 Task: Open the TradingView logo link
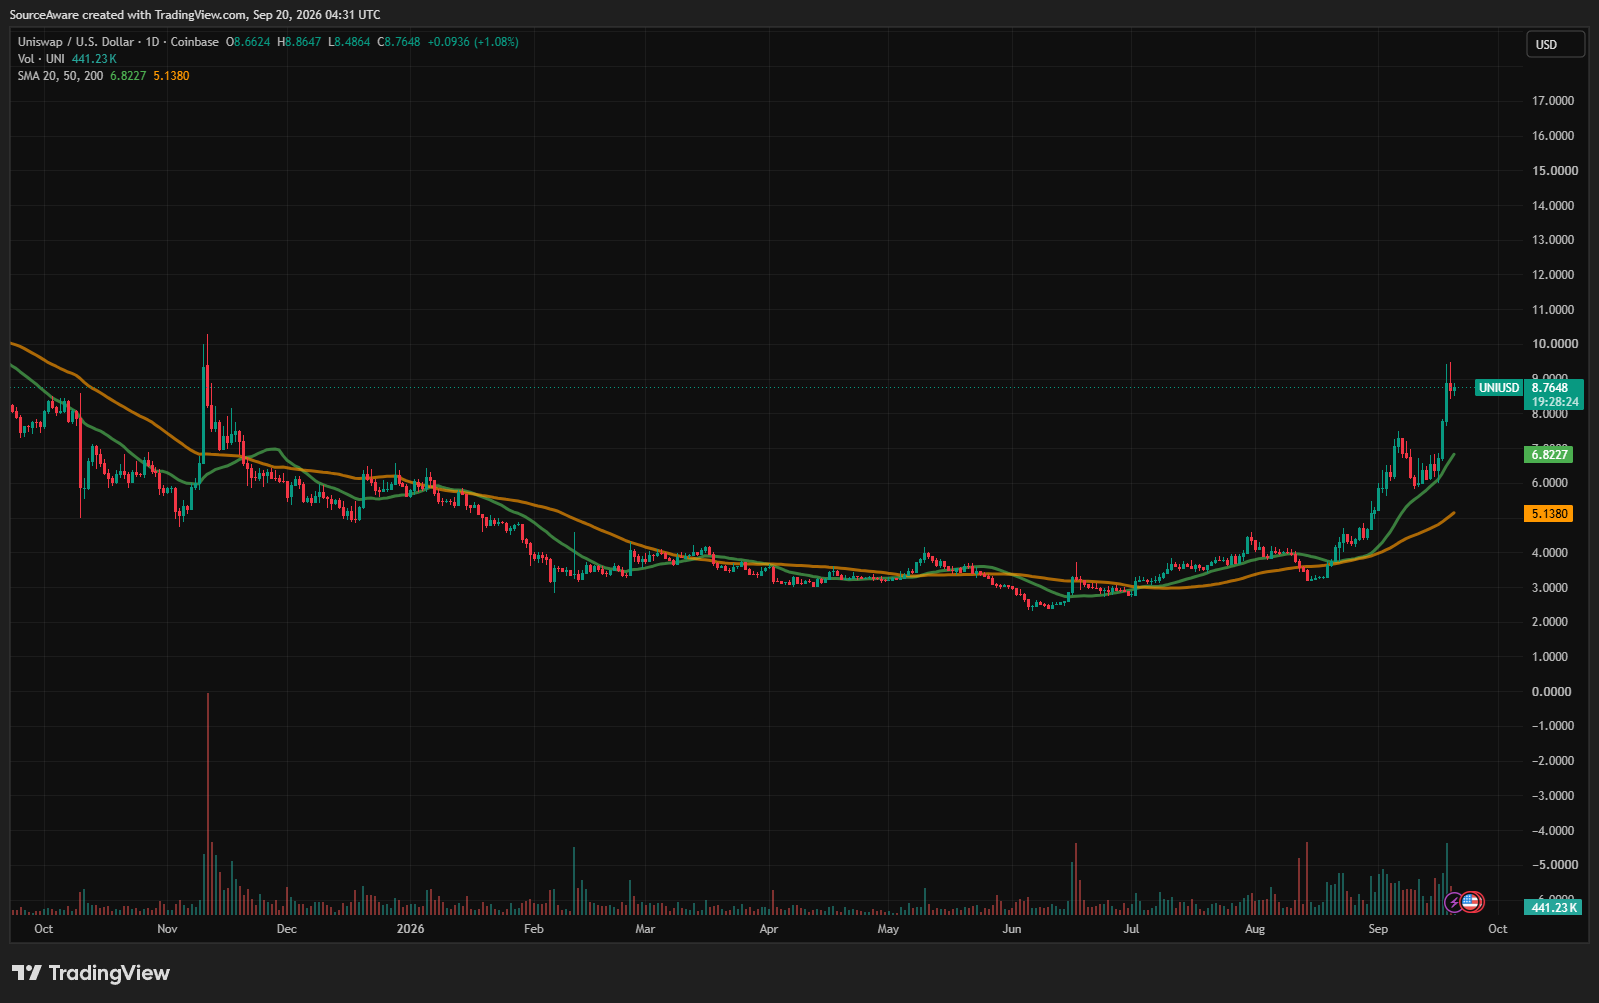coord(91,973)
